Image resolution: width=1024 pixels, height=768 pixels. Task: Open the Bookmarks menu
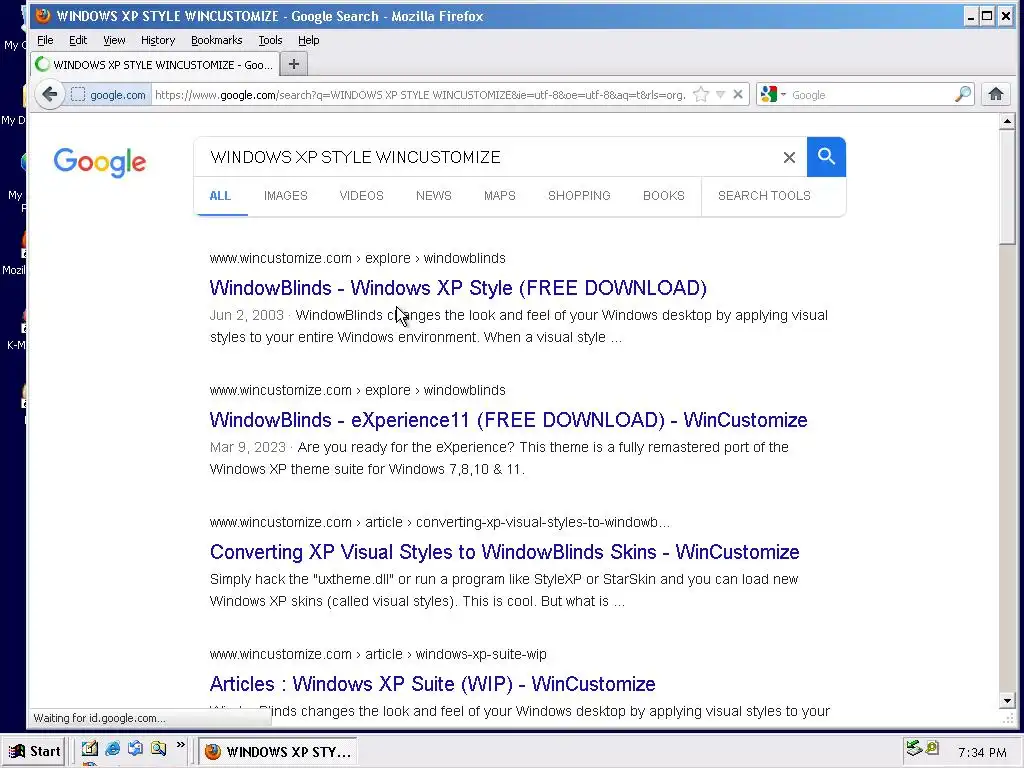[x=216, y=40]
